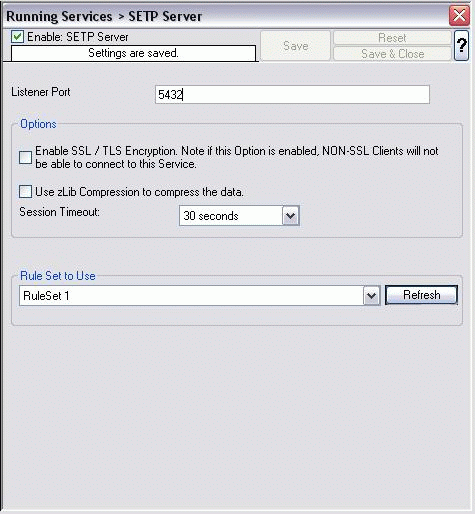475x514 pixels.
Task: Click the Running Services breadcrumb title
Action: 59,16
